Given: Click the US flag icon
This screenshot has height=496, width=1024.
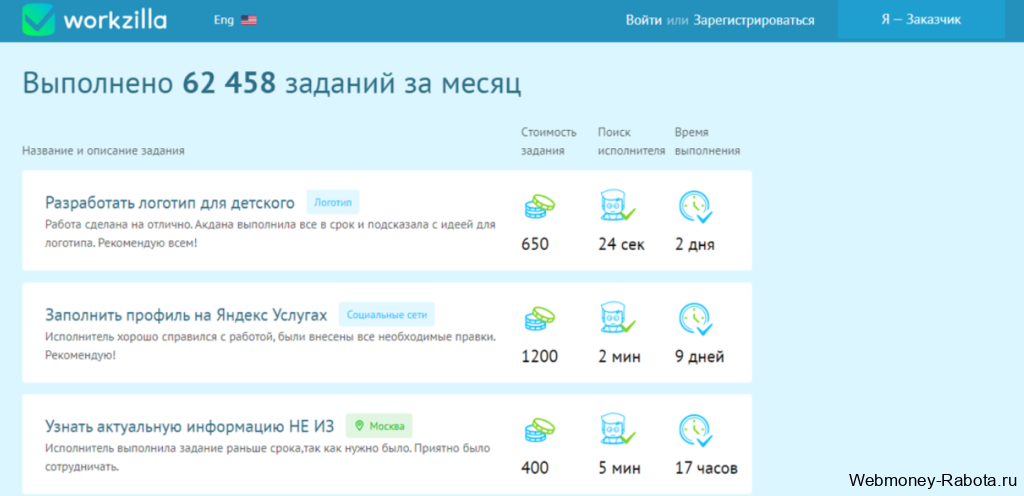Looking at the screenshot, I should click(249, 20).
